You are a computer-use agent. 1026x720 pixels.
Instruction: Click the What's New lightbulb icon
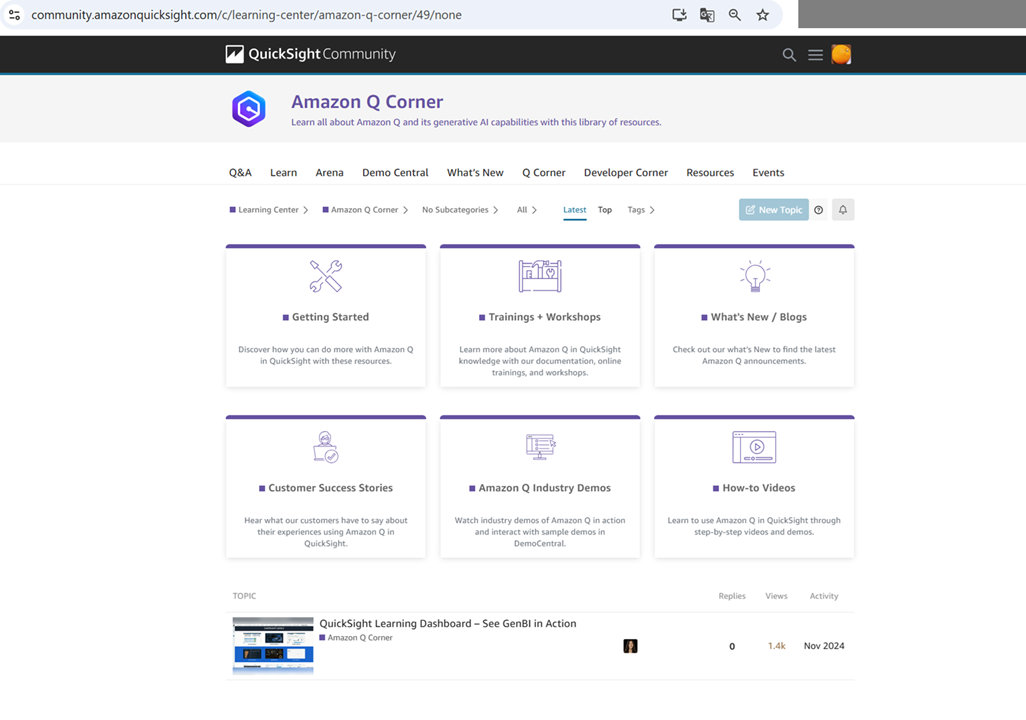[x=754, y=276]
